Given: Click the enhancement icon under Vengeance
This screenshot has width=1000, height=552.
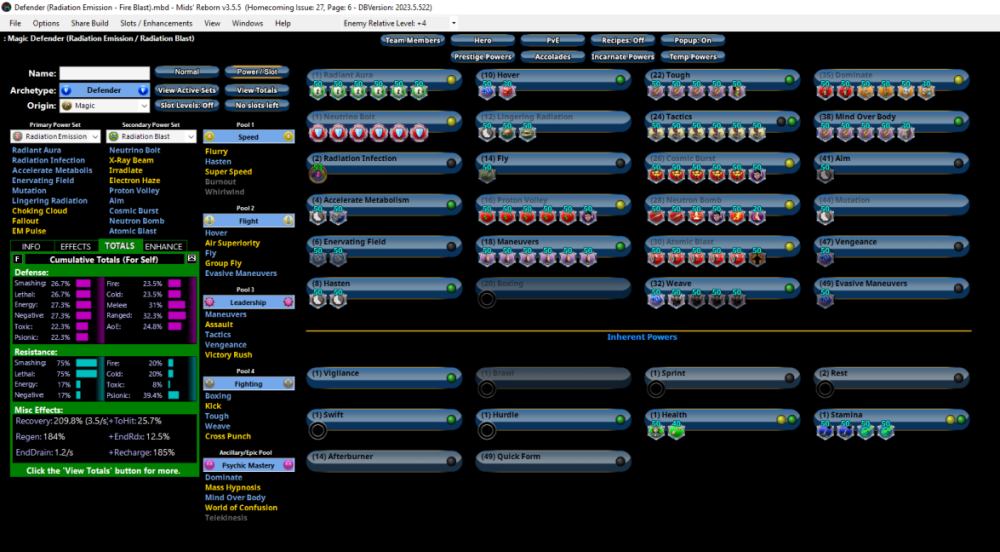Looking at the screenshot, I should (x=826, y=257).
